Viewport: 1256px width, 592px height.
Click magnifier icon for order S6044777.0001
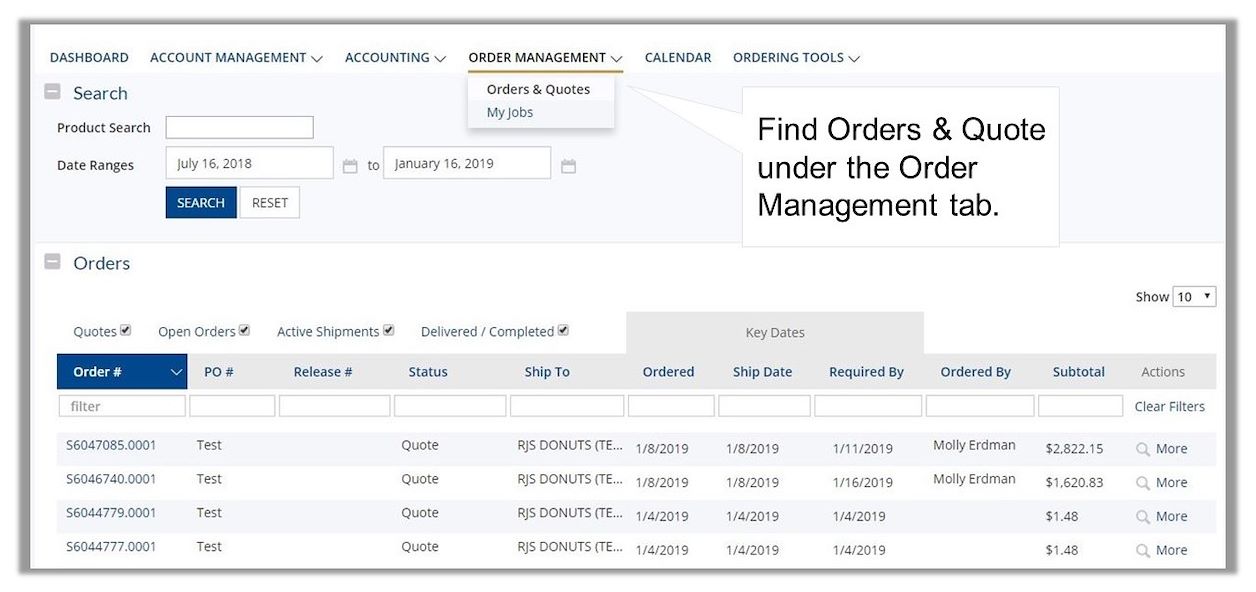click(1143, 551)
